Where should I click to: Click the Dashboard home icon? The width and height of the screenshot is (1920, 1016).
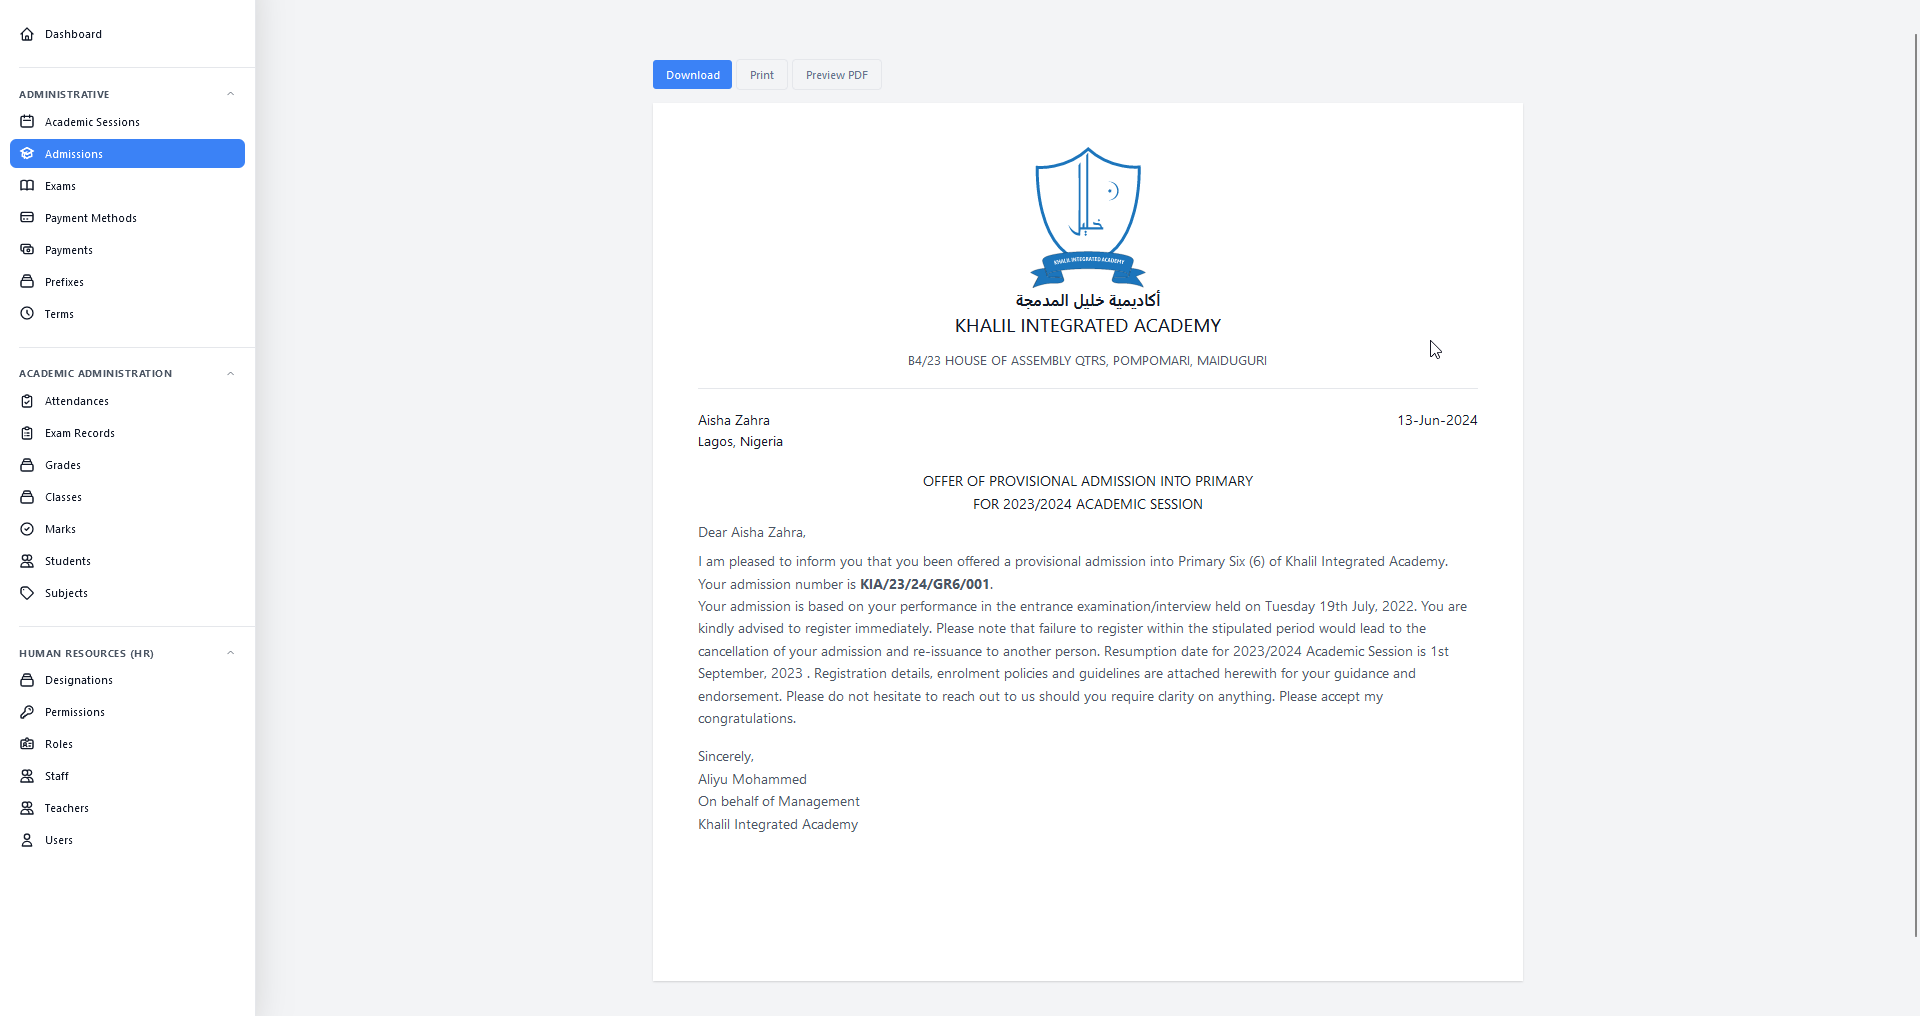pyautogui.click(x=26, y=33)
